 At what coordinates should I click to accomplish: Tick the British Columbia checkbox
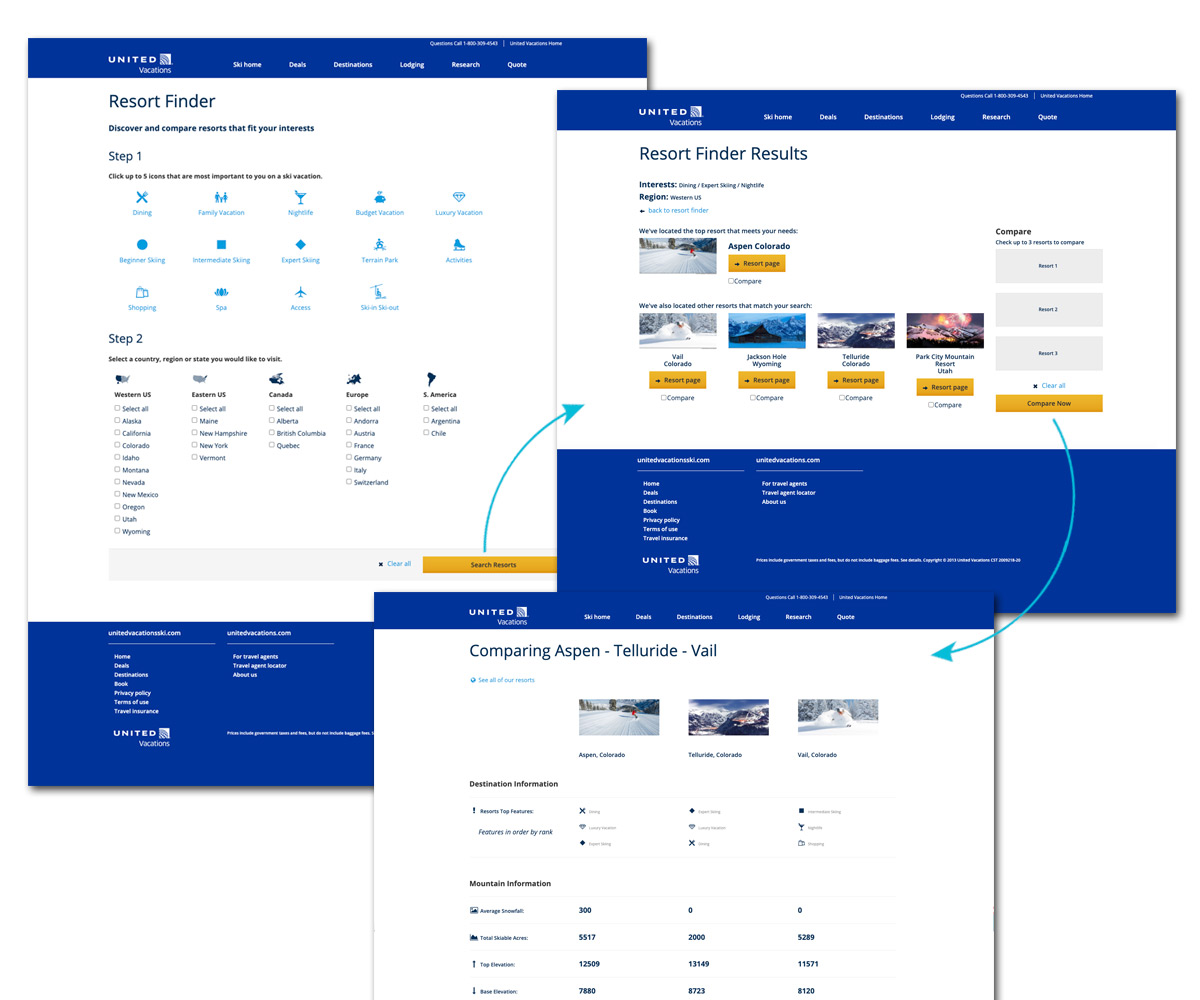pyautogui.click(x=272, y=433)
